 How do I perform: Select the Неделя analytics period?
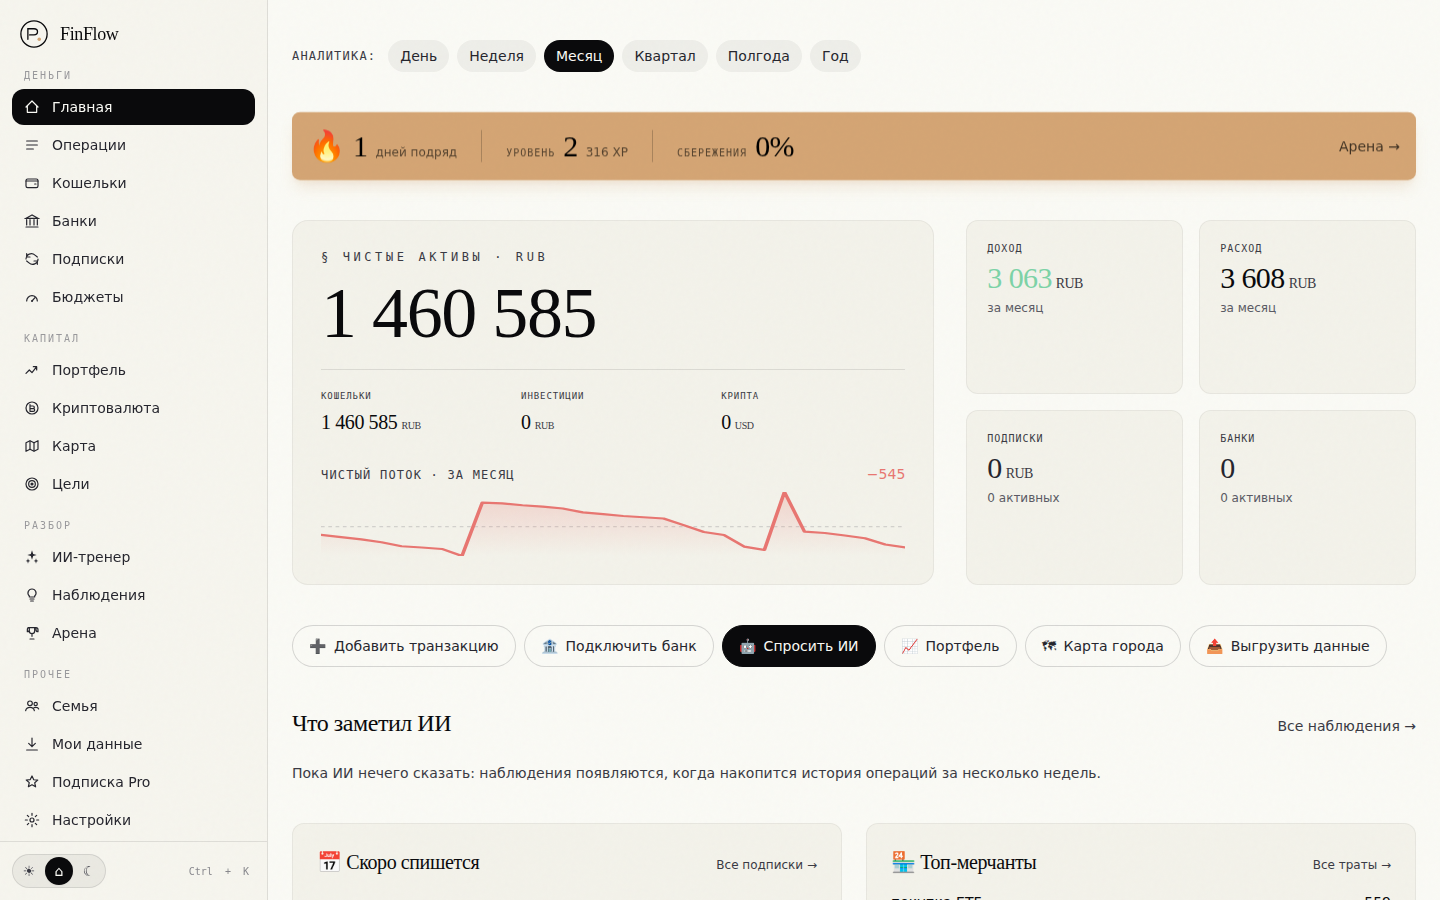coord(496,56)
